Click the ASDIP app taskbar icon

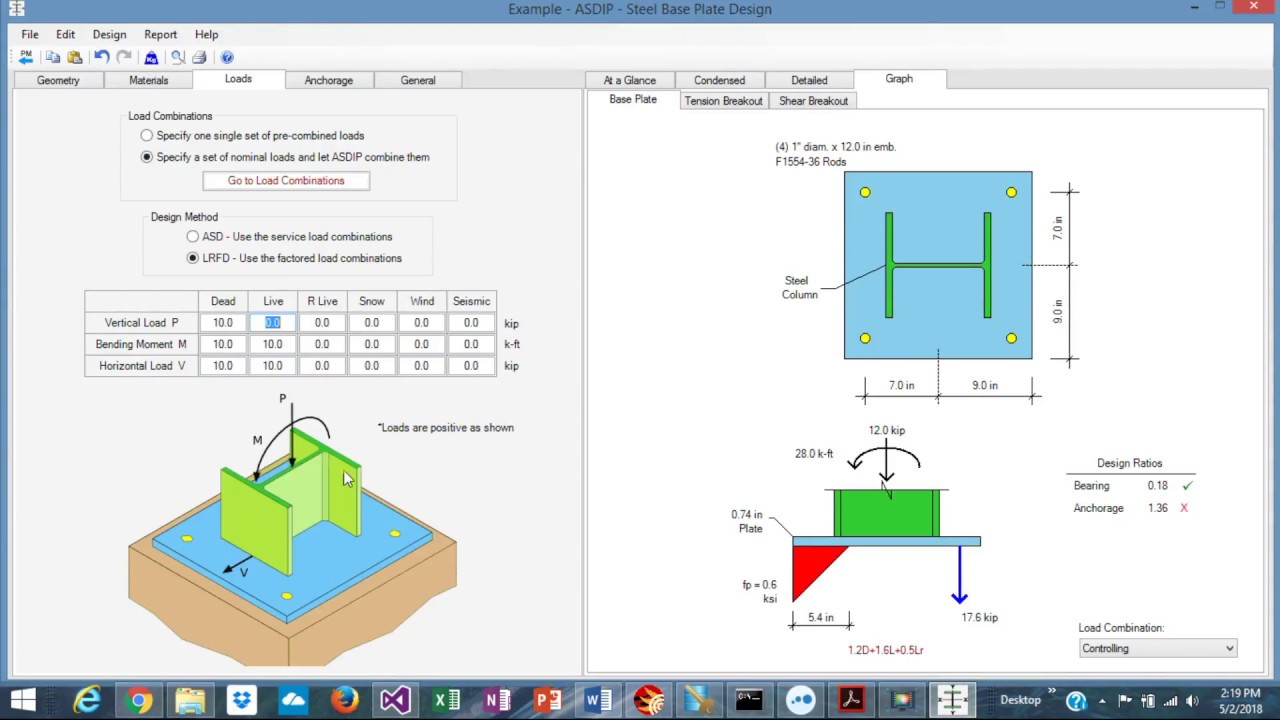(953, 700)
